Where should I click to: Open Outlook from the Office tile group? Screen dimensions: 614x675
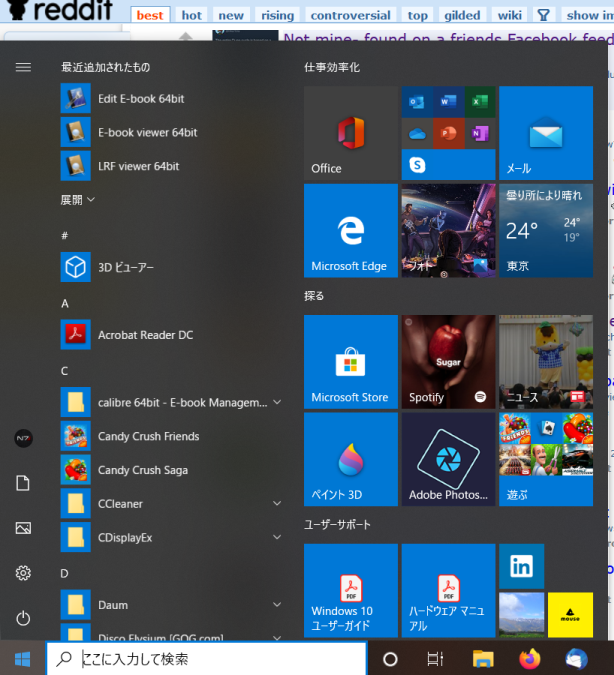tap(417, 102)
